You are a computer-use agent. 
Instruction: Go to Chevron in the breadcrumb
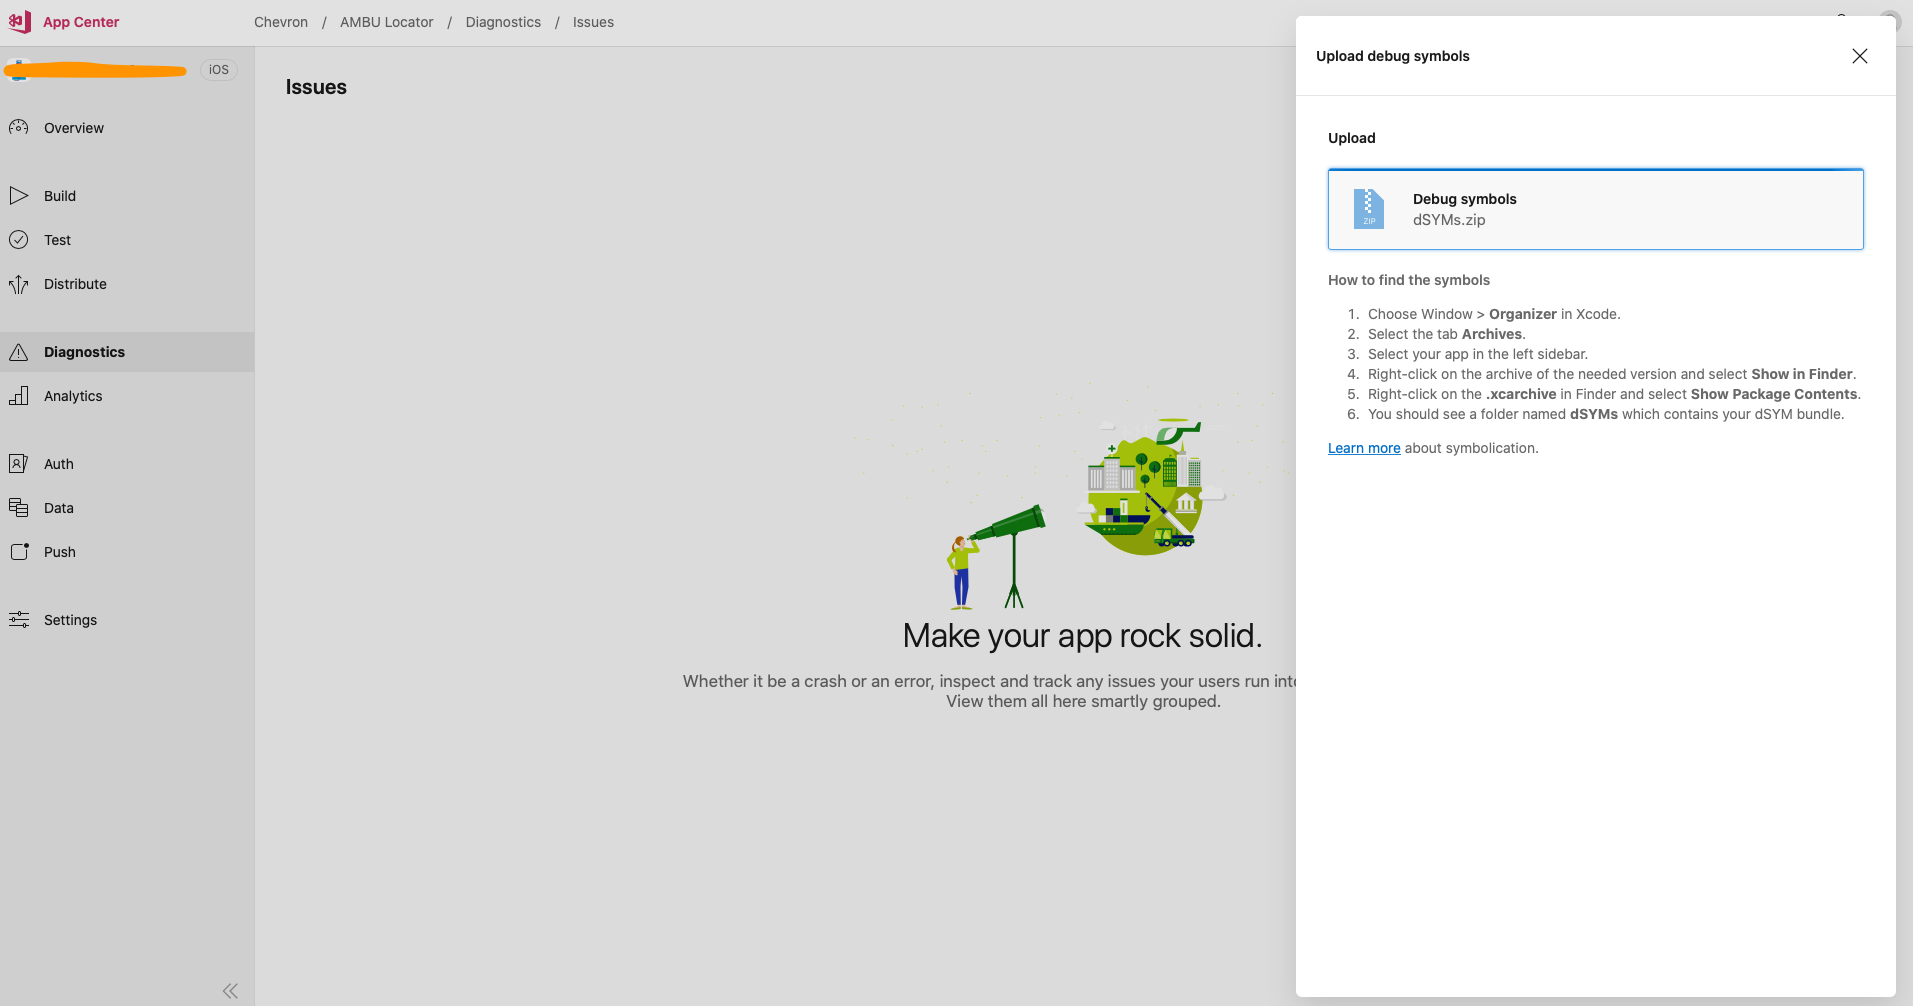click(281, 22)
